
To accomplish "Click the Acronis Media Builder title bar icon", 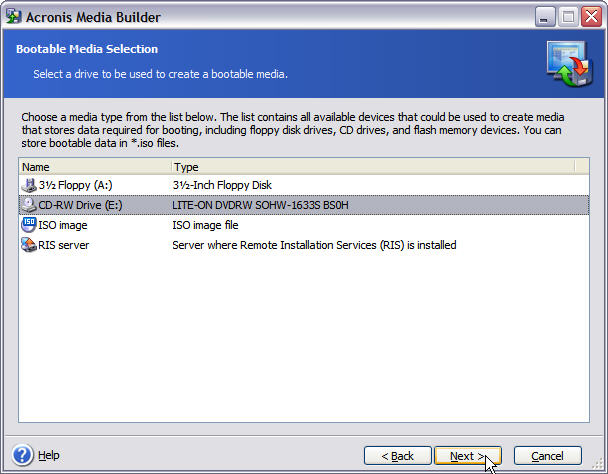I will (14, 17).
